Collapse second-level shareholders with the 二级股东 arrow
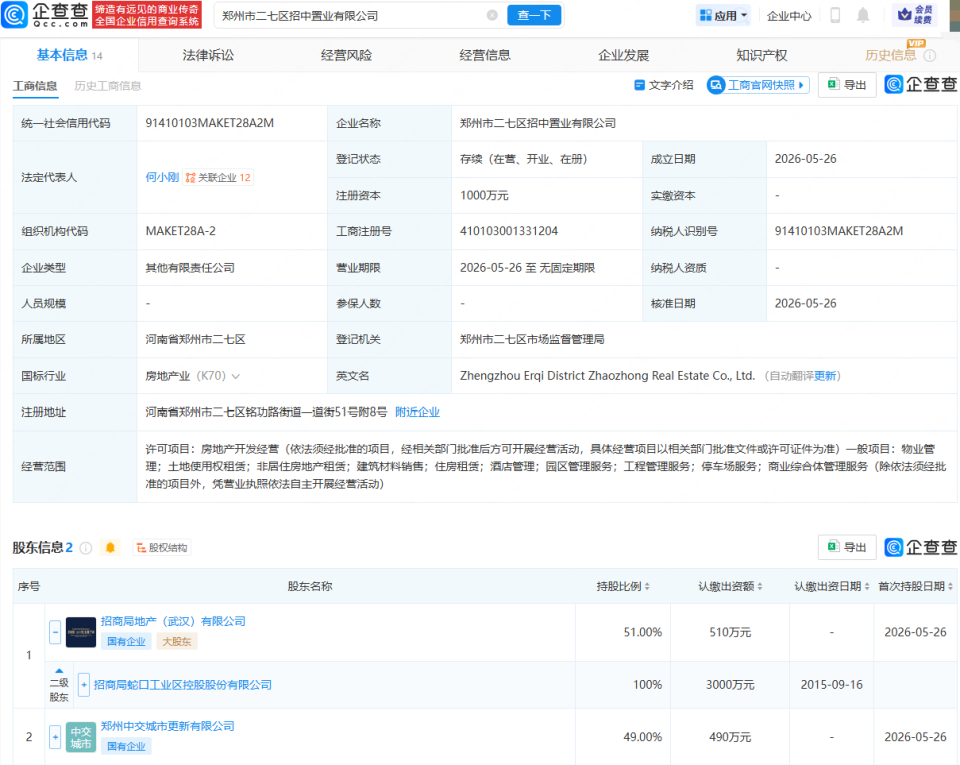 click(x=59, y=671)
